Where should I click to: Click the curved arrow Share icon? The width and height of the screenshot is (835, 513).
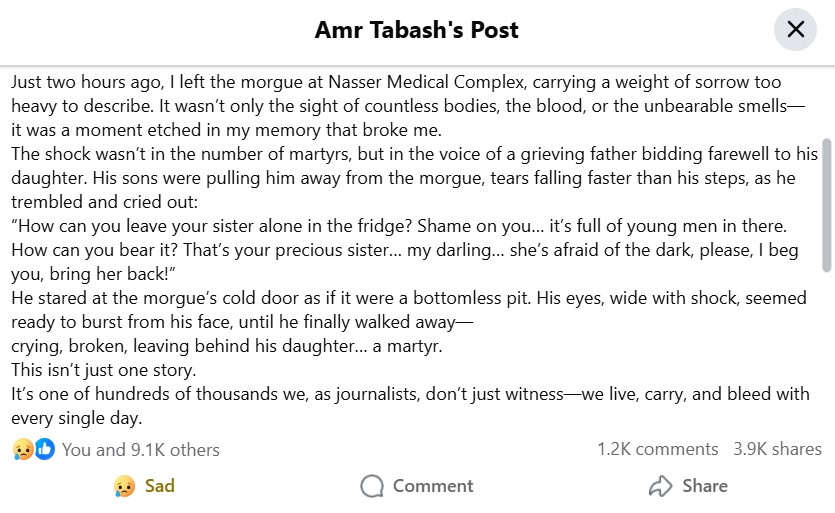point(660,486)
